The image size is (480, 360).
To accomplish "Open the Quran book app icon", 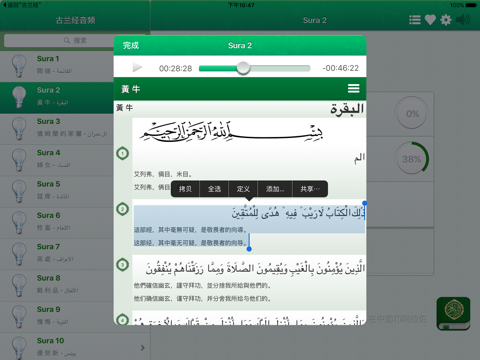I will click(454, 313).
